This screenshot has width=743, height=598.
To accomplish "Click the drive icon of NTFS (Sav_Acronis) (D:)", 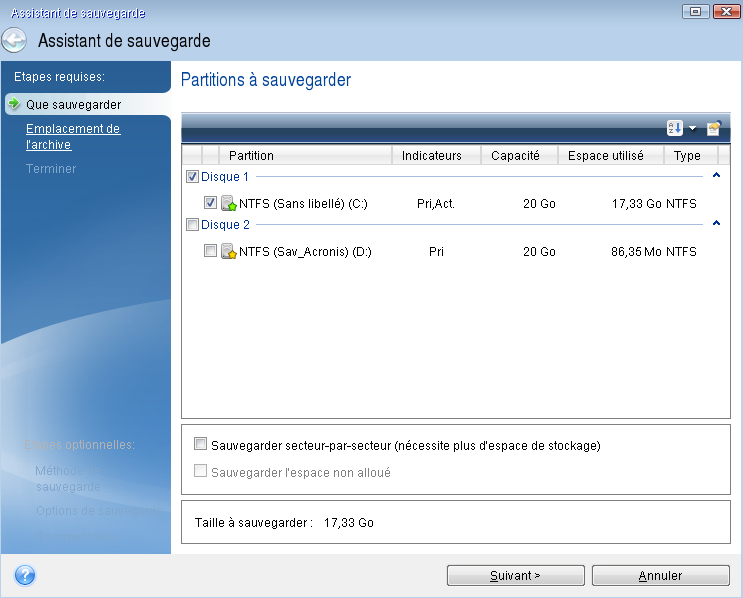I will (228, 251).
